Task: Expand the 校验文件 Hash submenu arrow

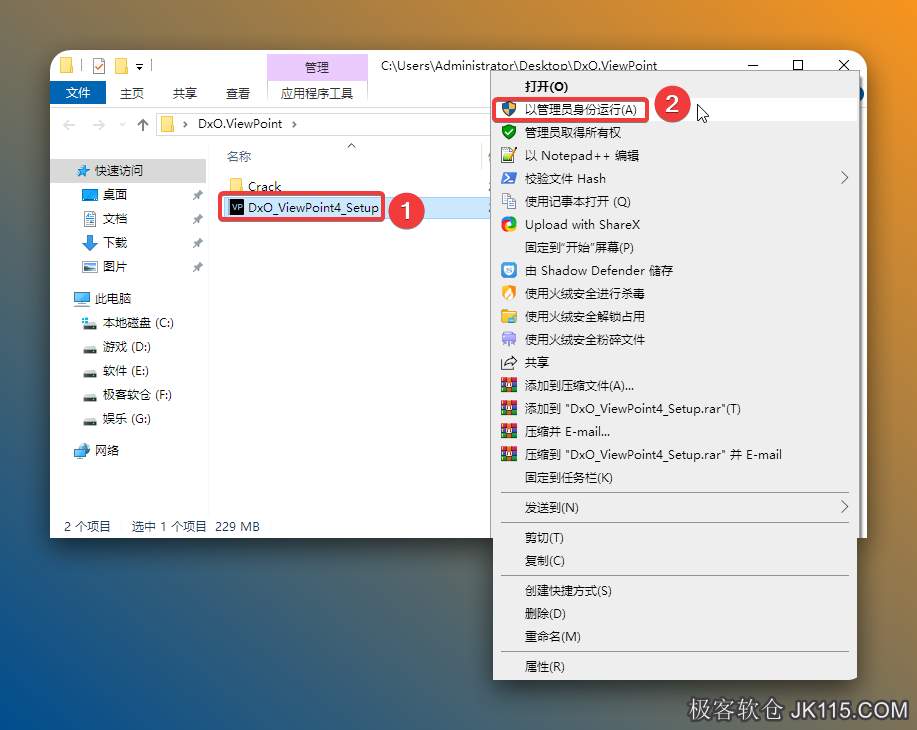Action: 844,177
